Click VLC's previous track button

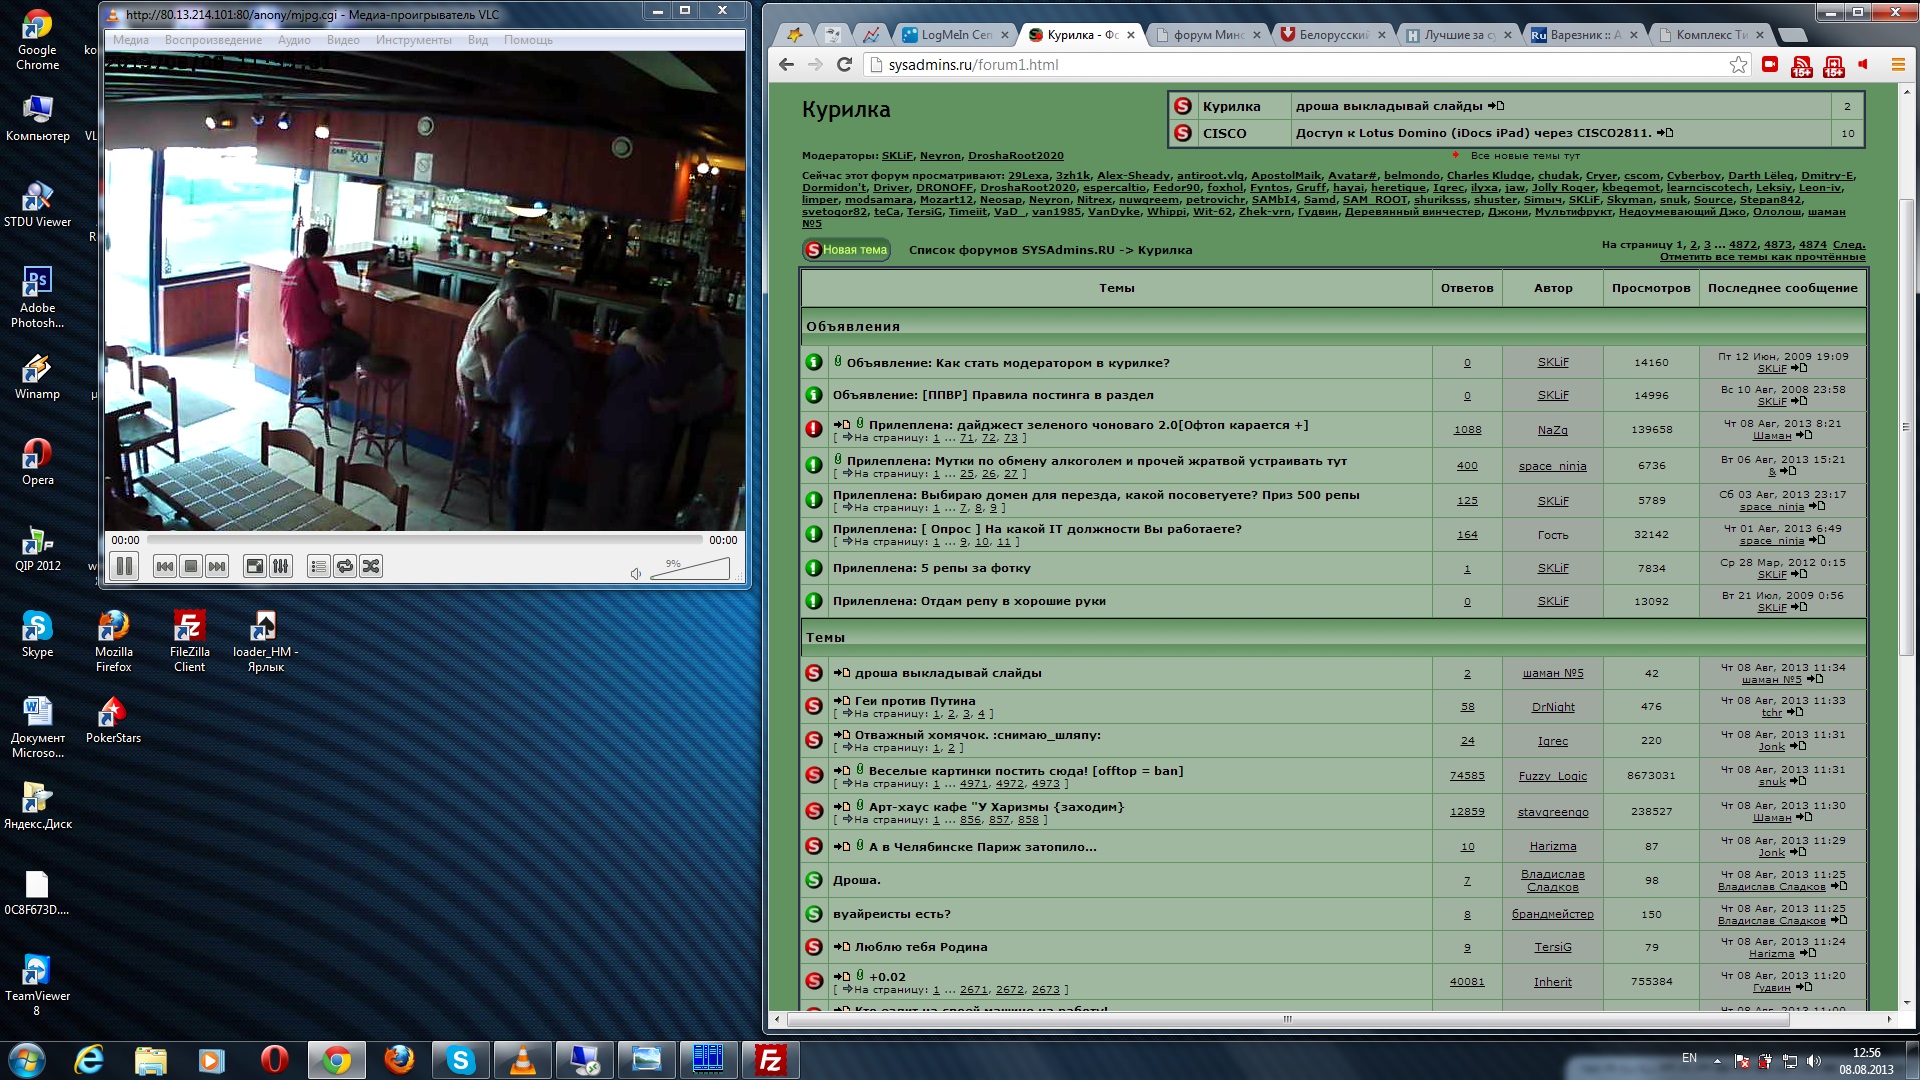[x=165, y=566]
